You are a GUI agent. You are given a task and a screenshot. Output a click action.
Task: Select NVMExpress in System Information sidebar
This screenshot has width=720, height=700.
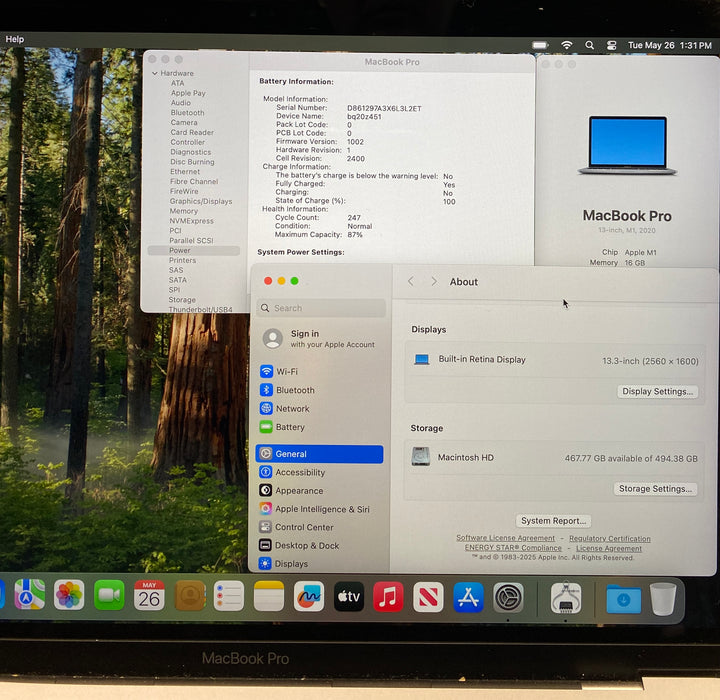coord(191,221)
